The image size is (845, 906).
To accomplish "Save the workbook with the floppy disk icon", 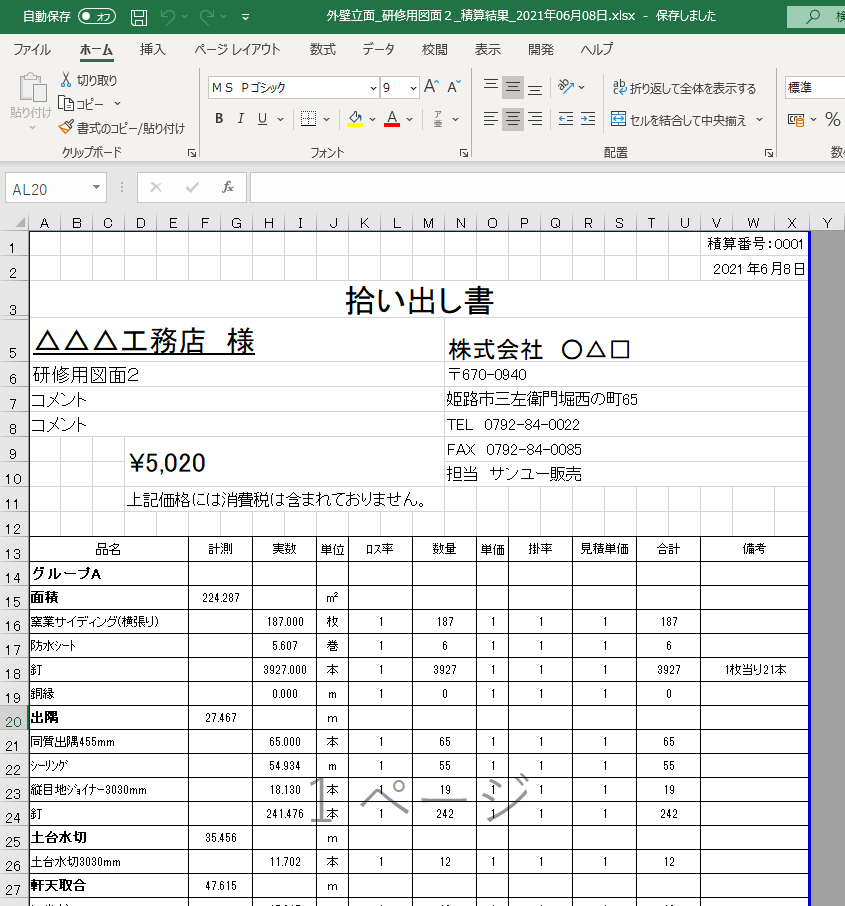I will tap(139, 17).
